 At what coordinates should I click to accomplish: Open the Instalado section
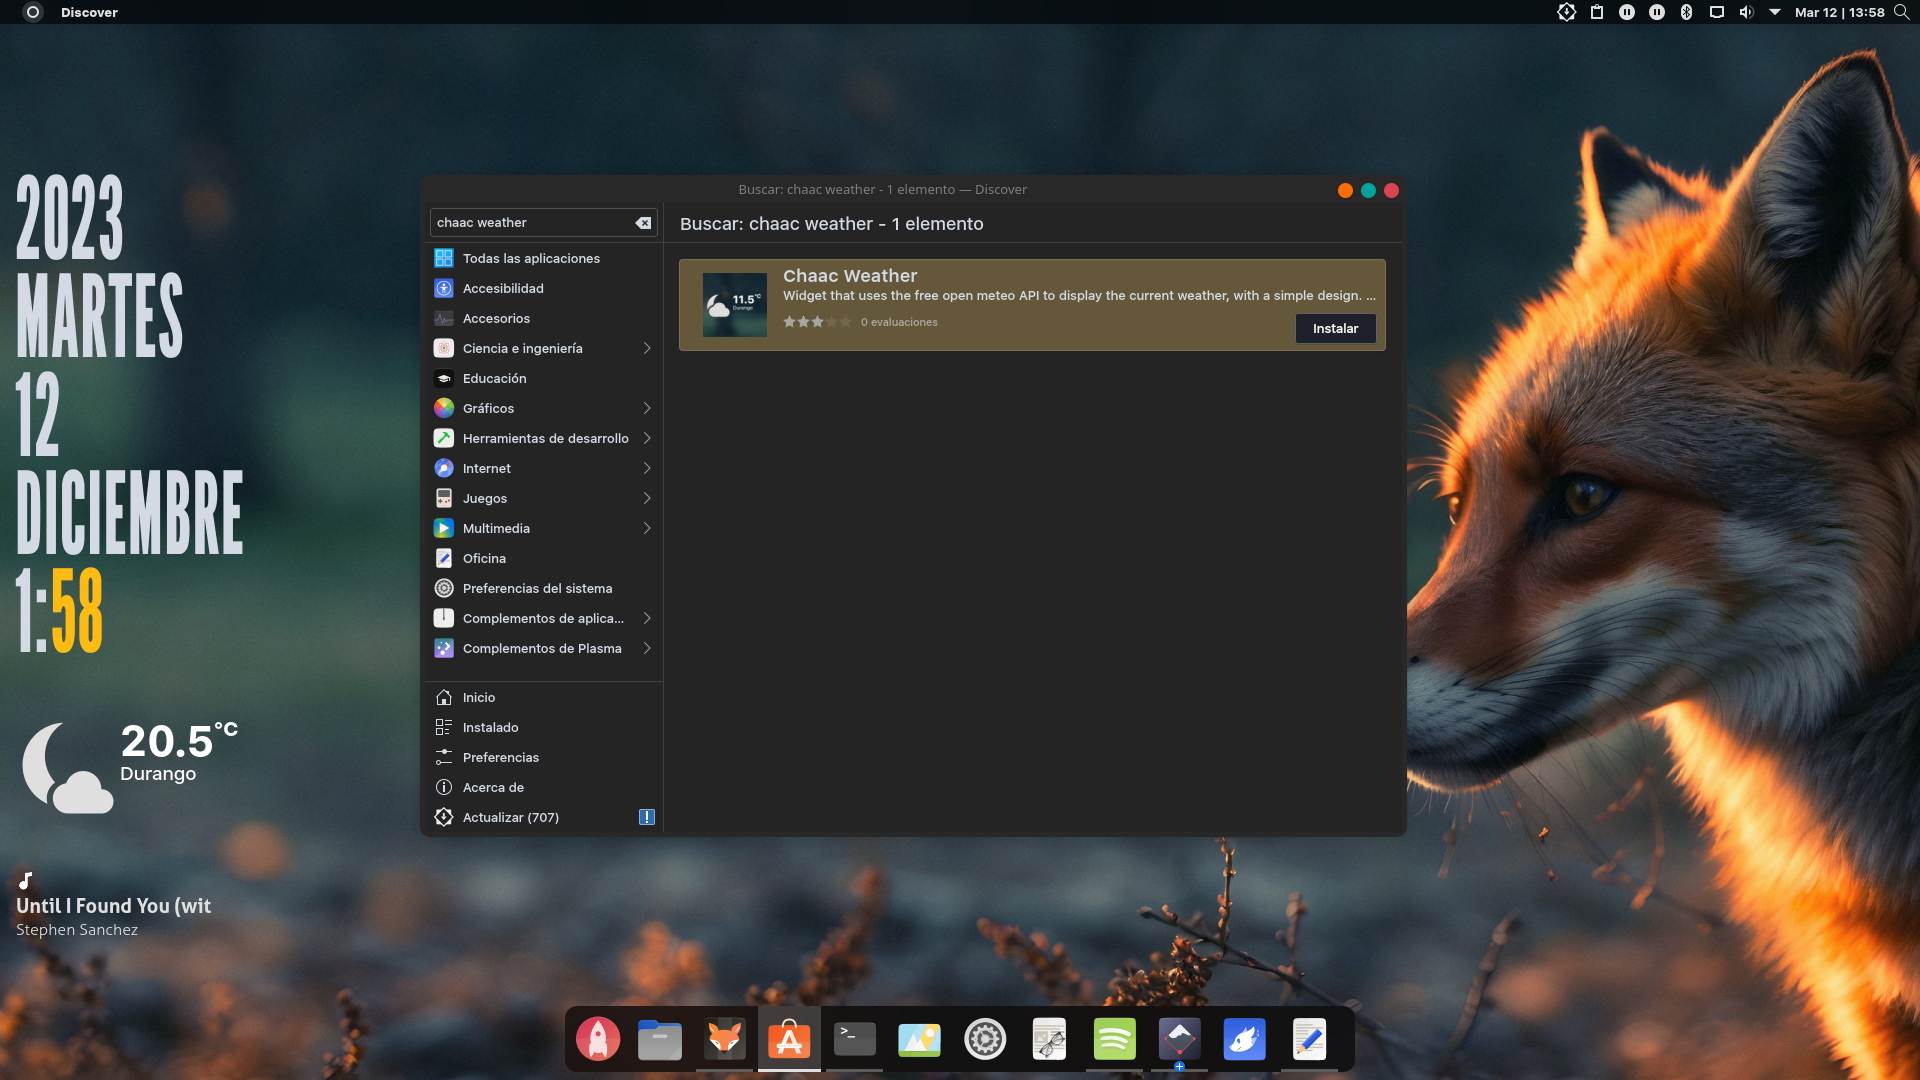pyautogui.click(x=490, y=727)
